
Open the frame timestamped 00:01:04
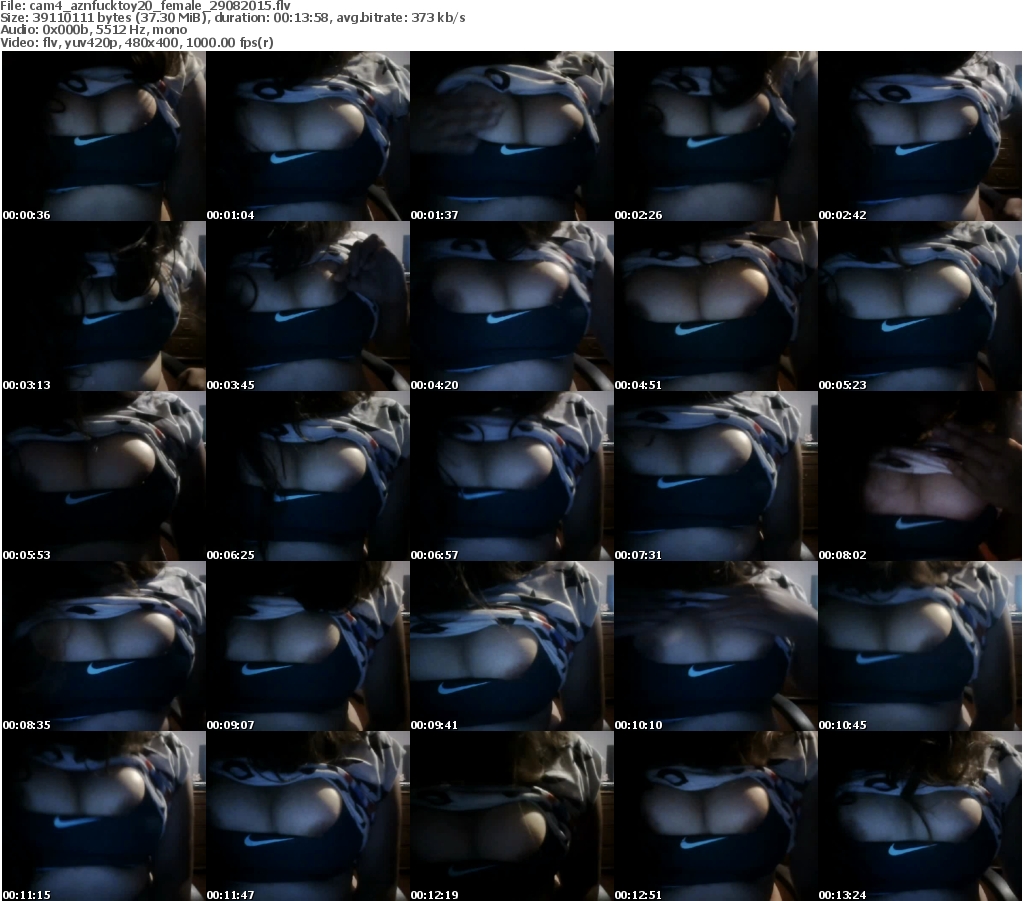[x=308, y=136]
